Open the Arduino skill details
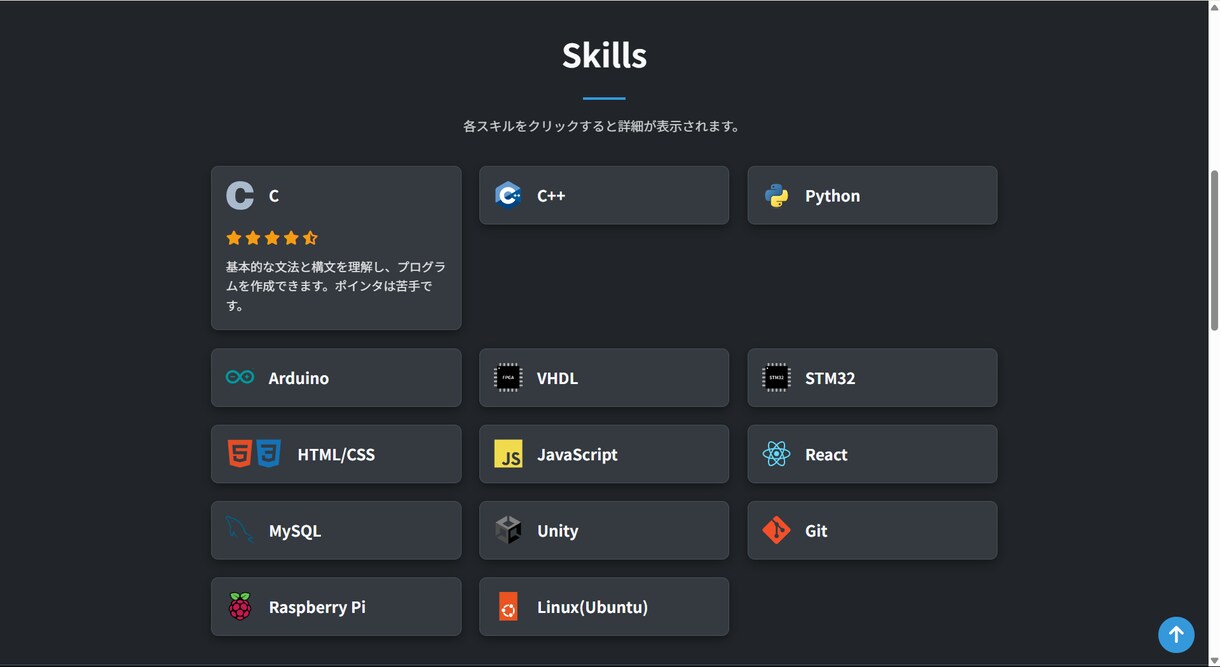This screenshot has width=1220, height=667. coord(336,377)
